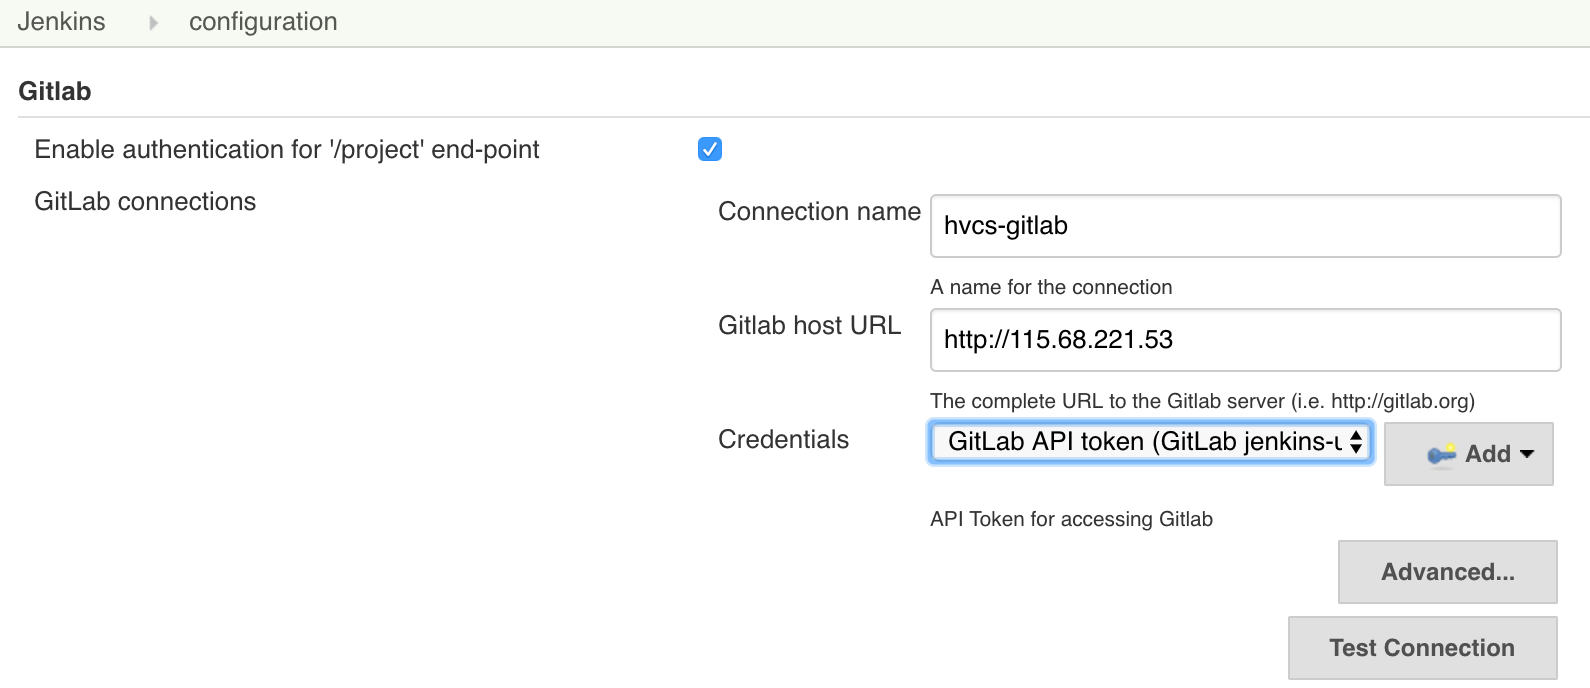Open the Advanced... settings button

1447,572
